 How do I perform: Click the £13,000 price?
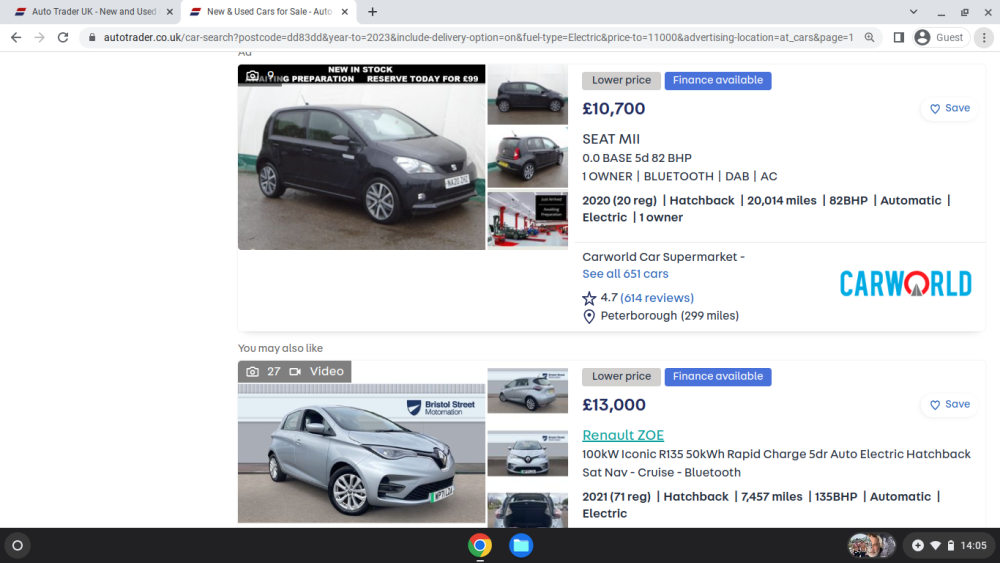pyautogui.click(x=614, y=404)
